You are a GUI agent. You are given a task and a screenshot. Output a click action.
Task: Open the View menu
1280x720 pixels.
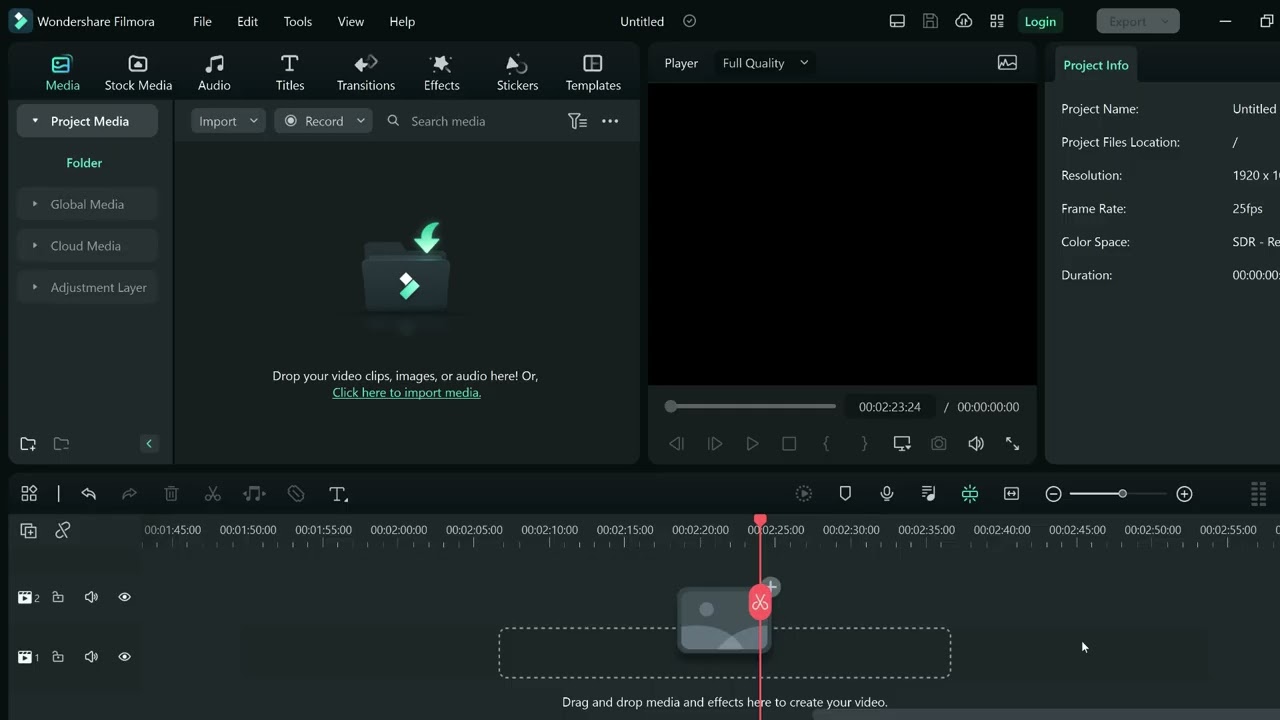351,21
